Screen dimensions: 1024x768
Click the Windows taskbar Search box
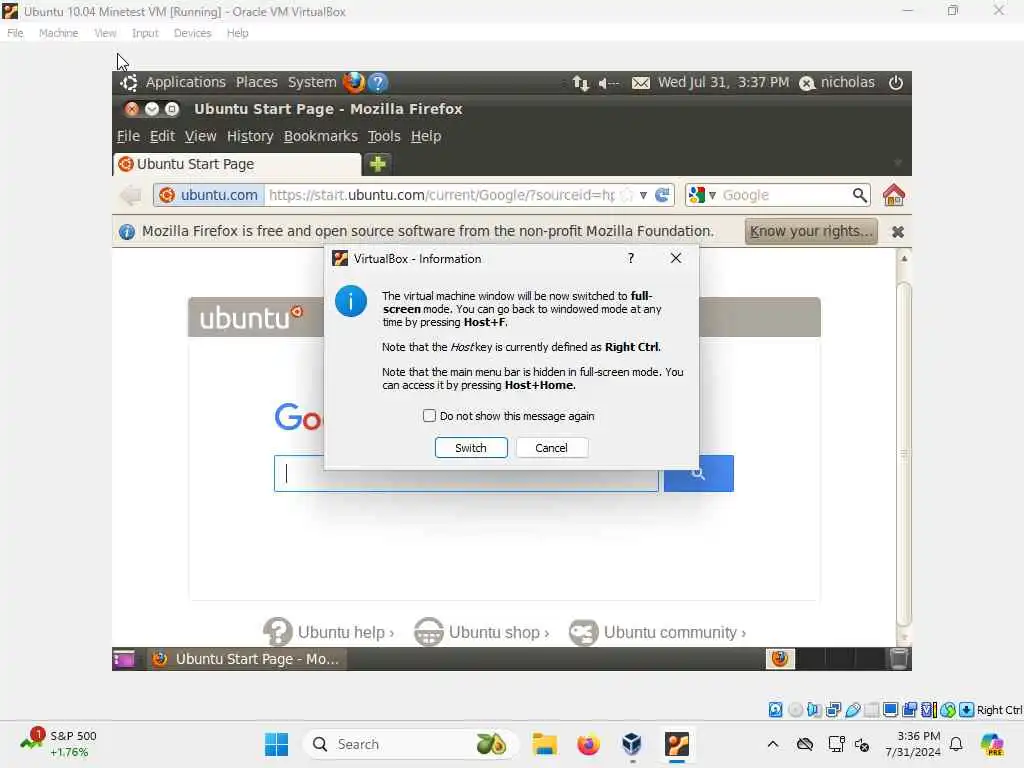point(411,744)
